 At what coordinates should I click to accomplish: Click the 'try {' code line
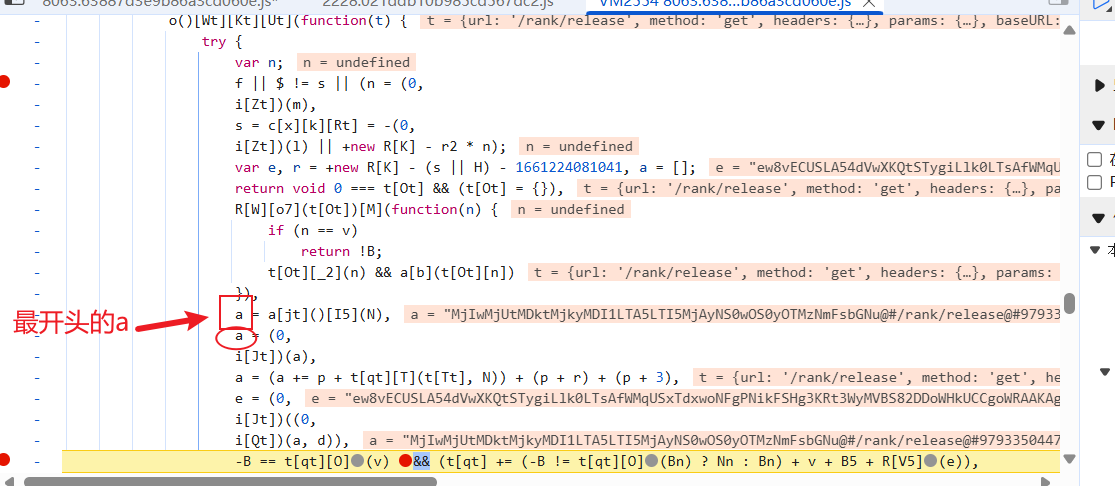(x=222, y=42)
